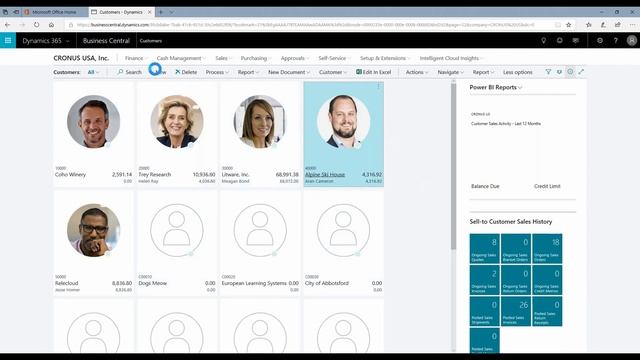Expand the Navigate dropdown
Screen dimensions: 640x360
(x=451, y=72)
